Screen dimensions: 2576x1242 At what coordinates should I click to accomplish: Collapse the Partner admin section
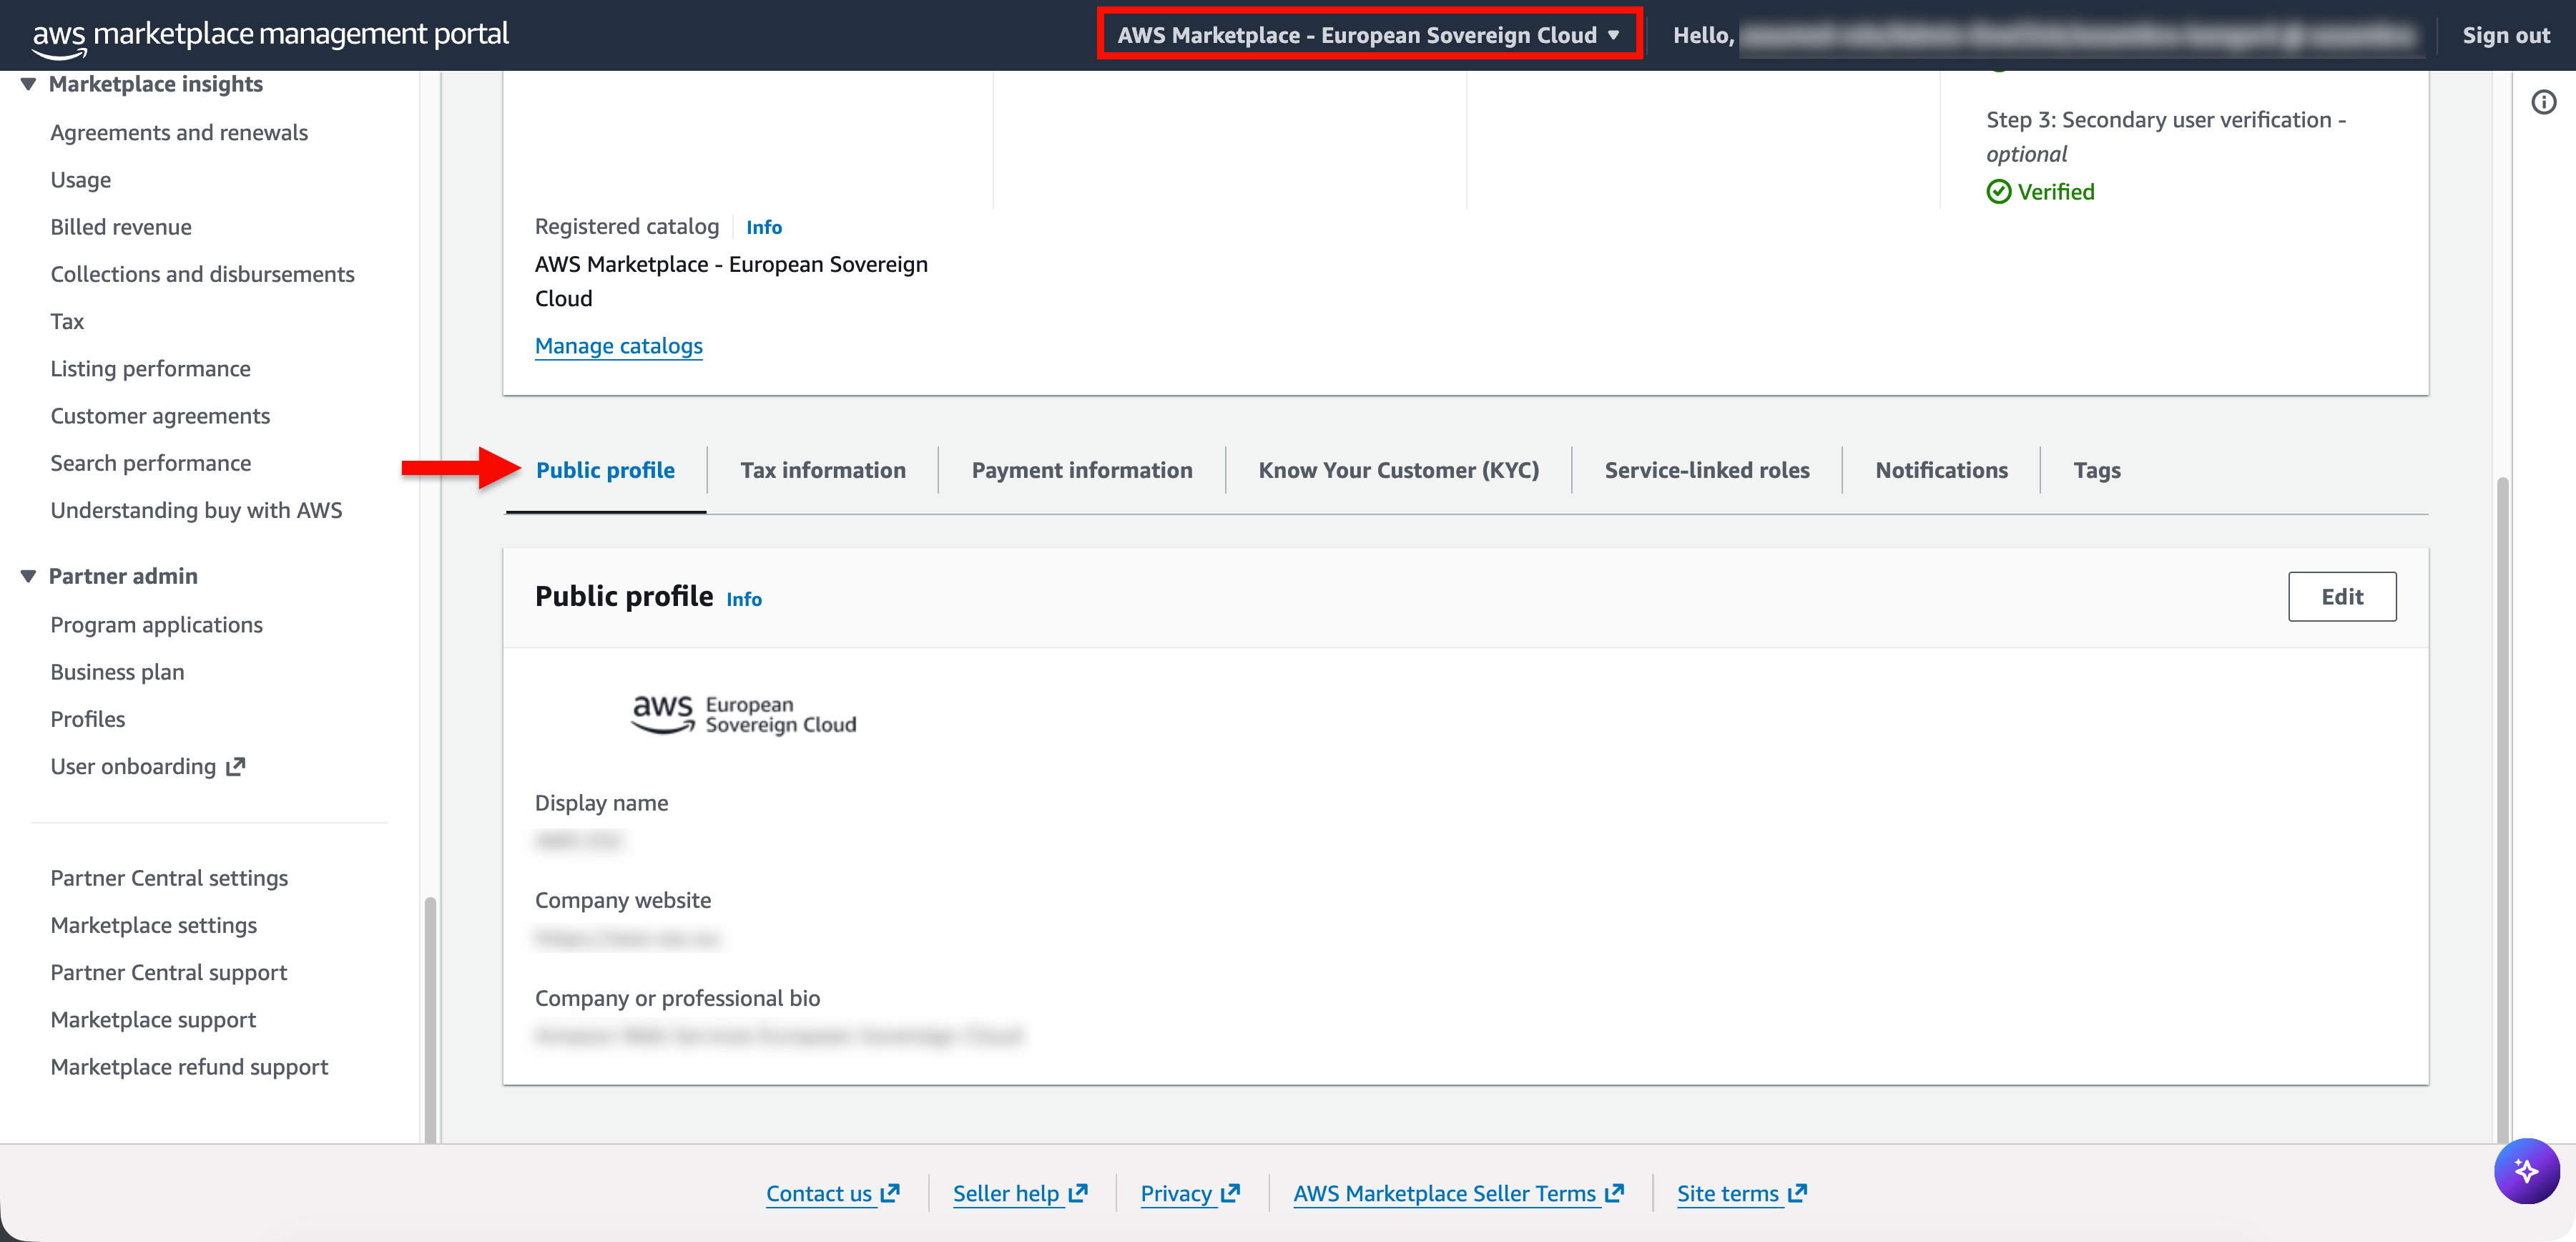28,576
